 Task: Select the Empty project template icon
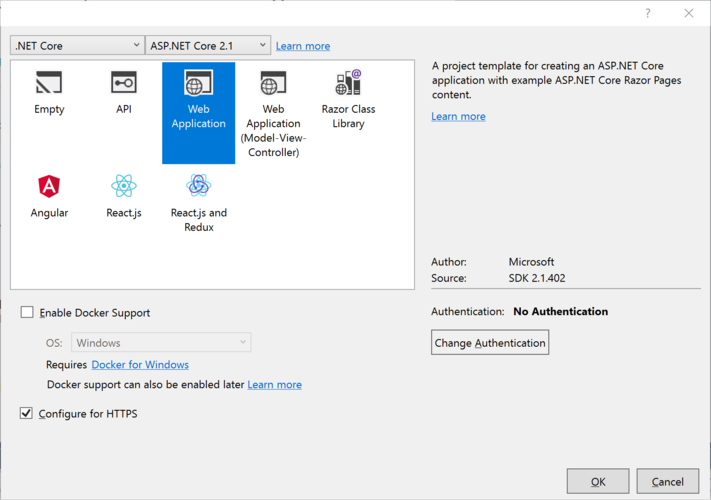[x=49, y=83]
